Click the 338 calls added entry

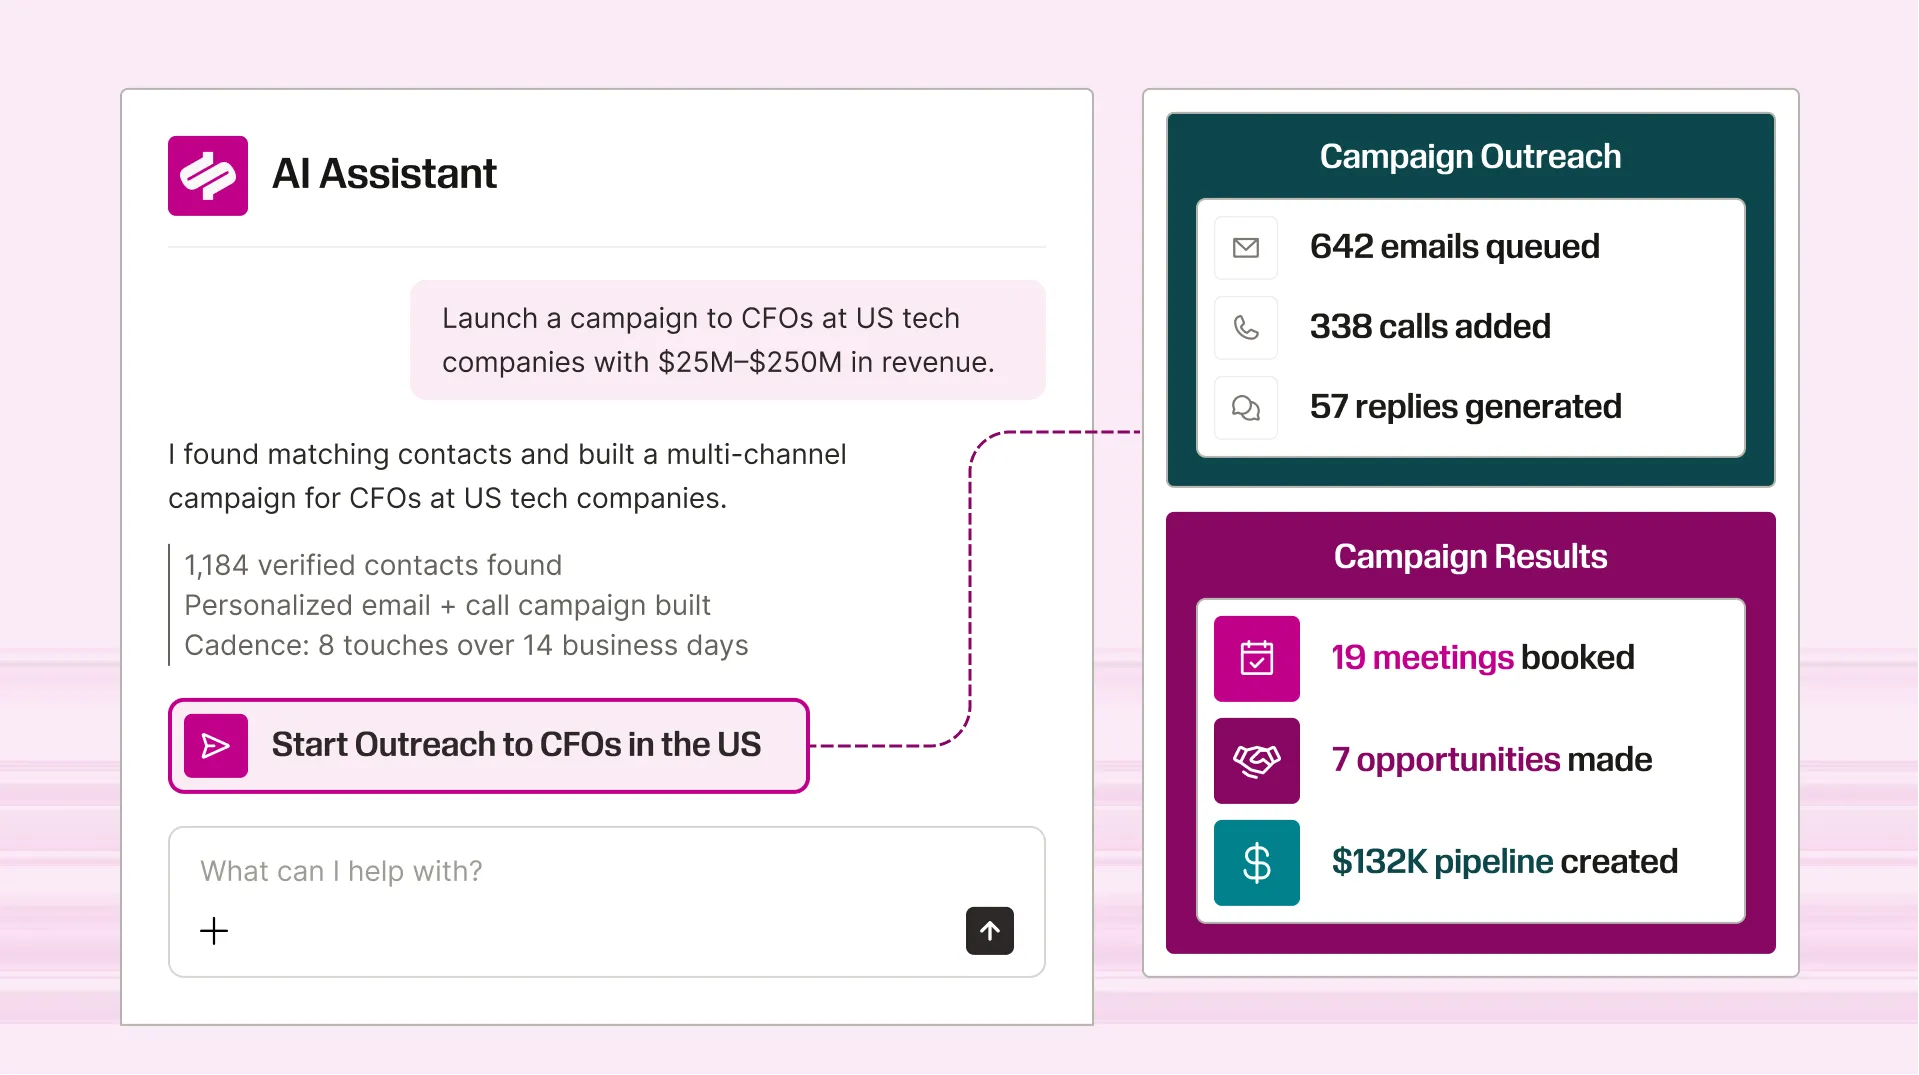click(1430, 327)
